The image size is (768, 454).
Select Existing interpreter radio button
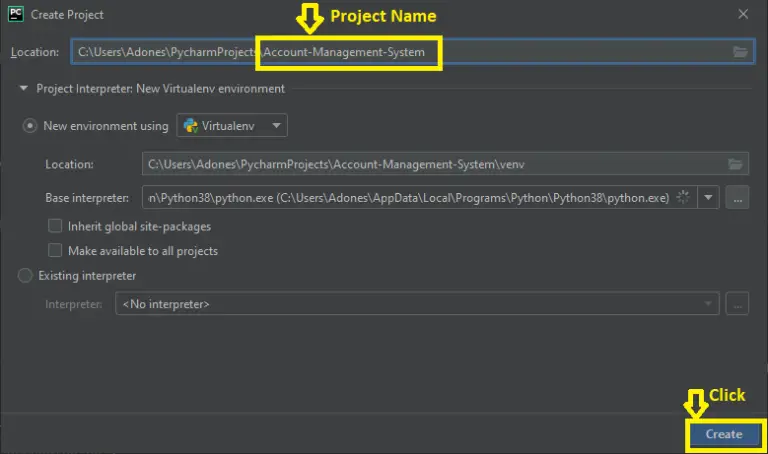point(25,276)
